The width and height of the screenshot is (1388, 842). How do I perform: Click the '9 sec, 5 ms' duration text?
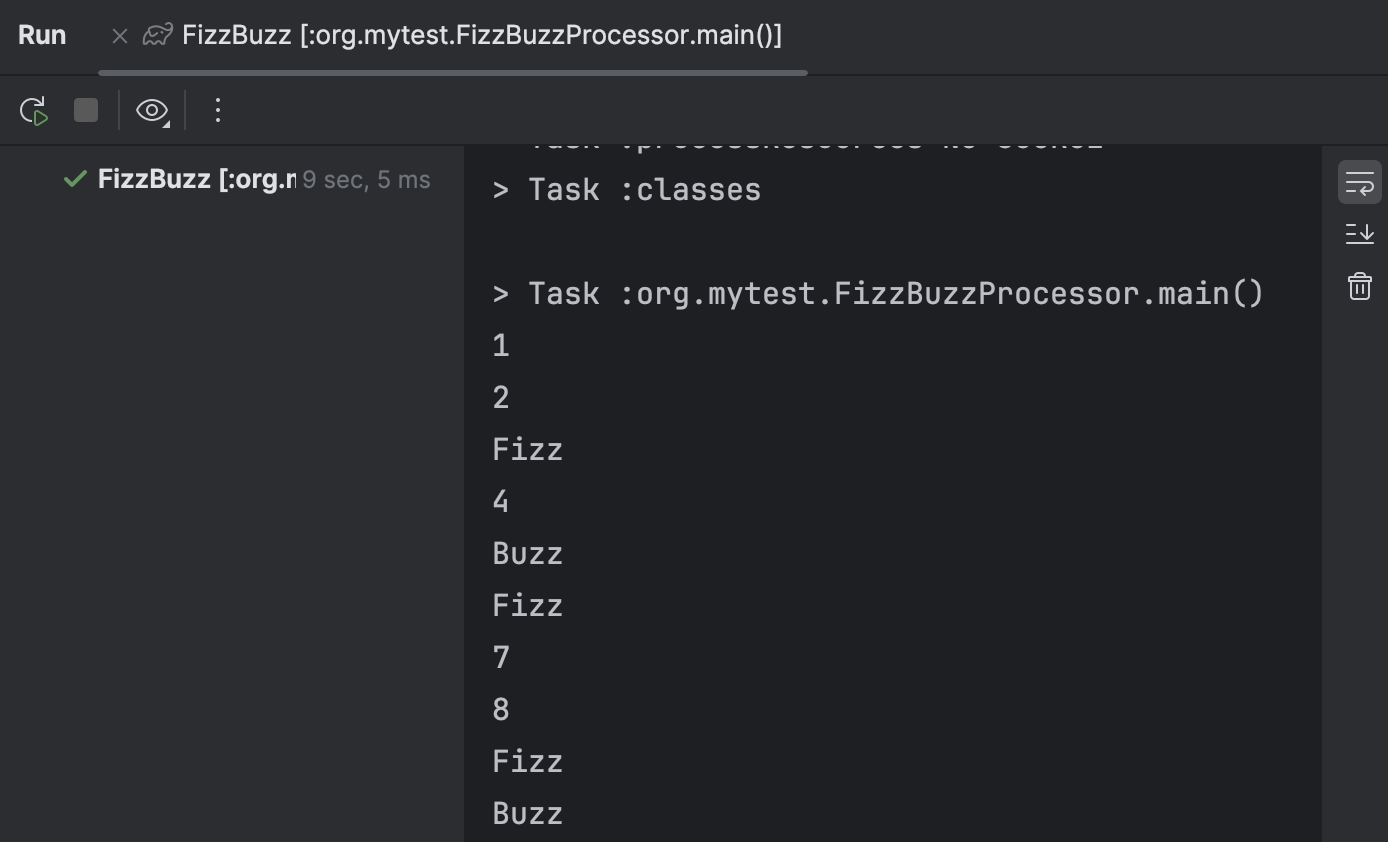click(366, 179)
